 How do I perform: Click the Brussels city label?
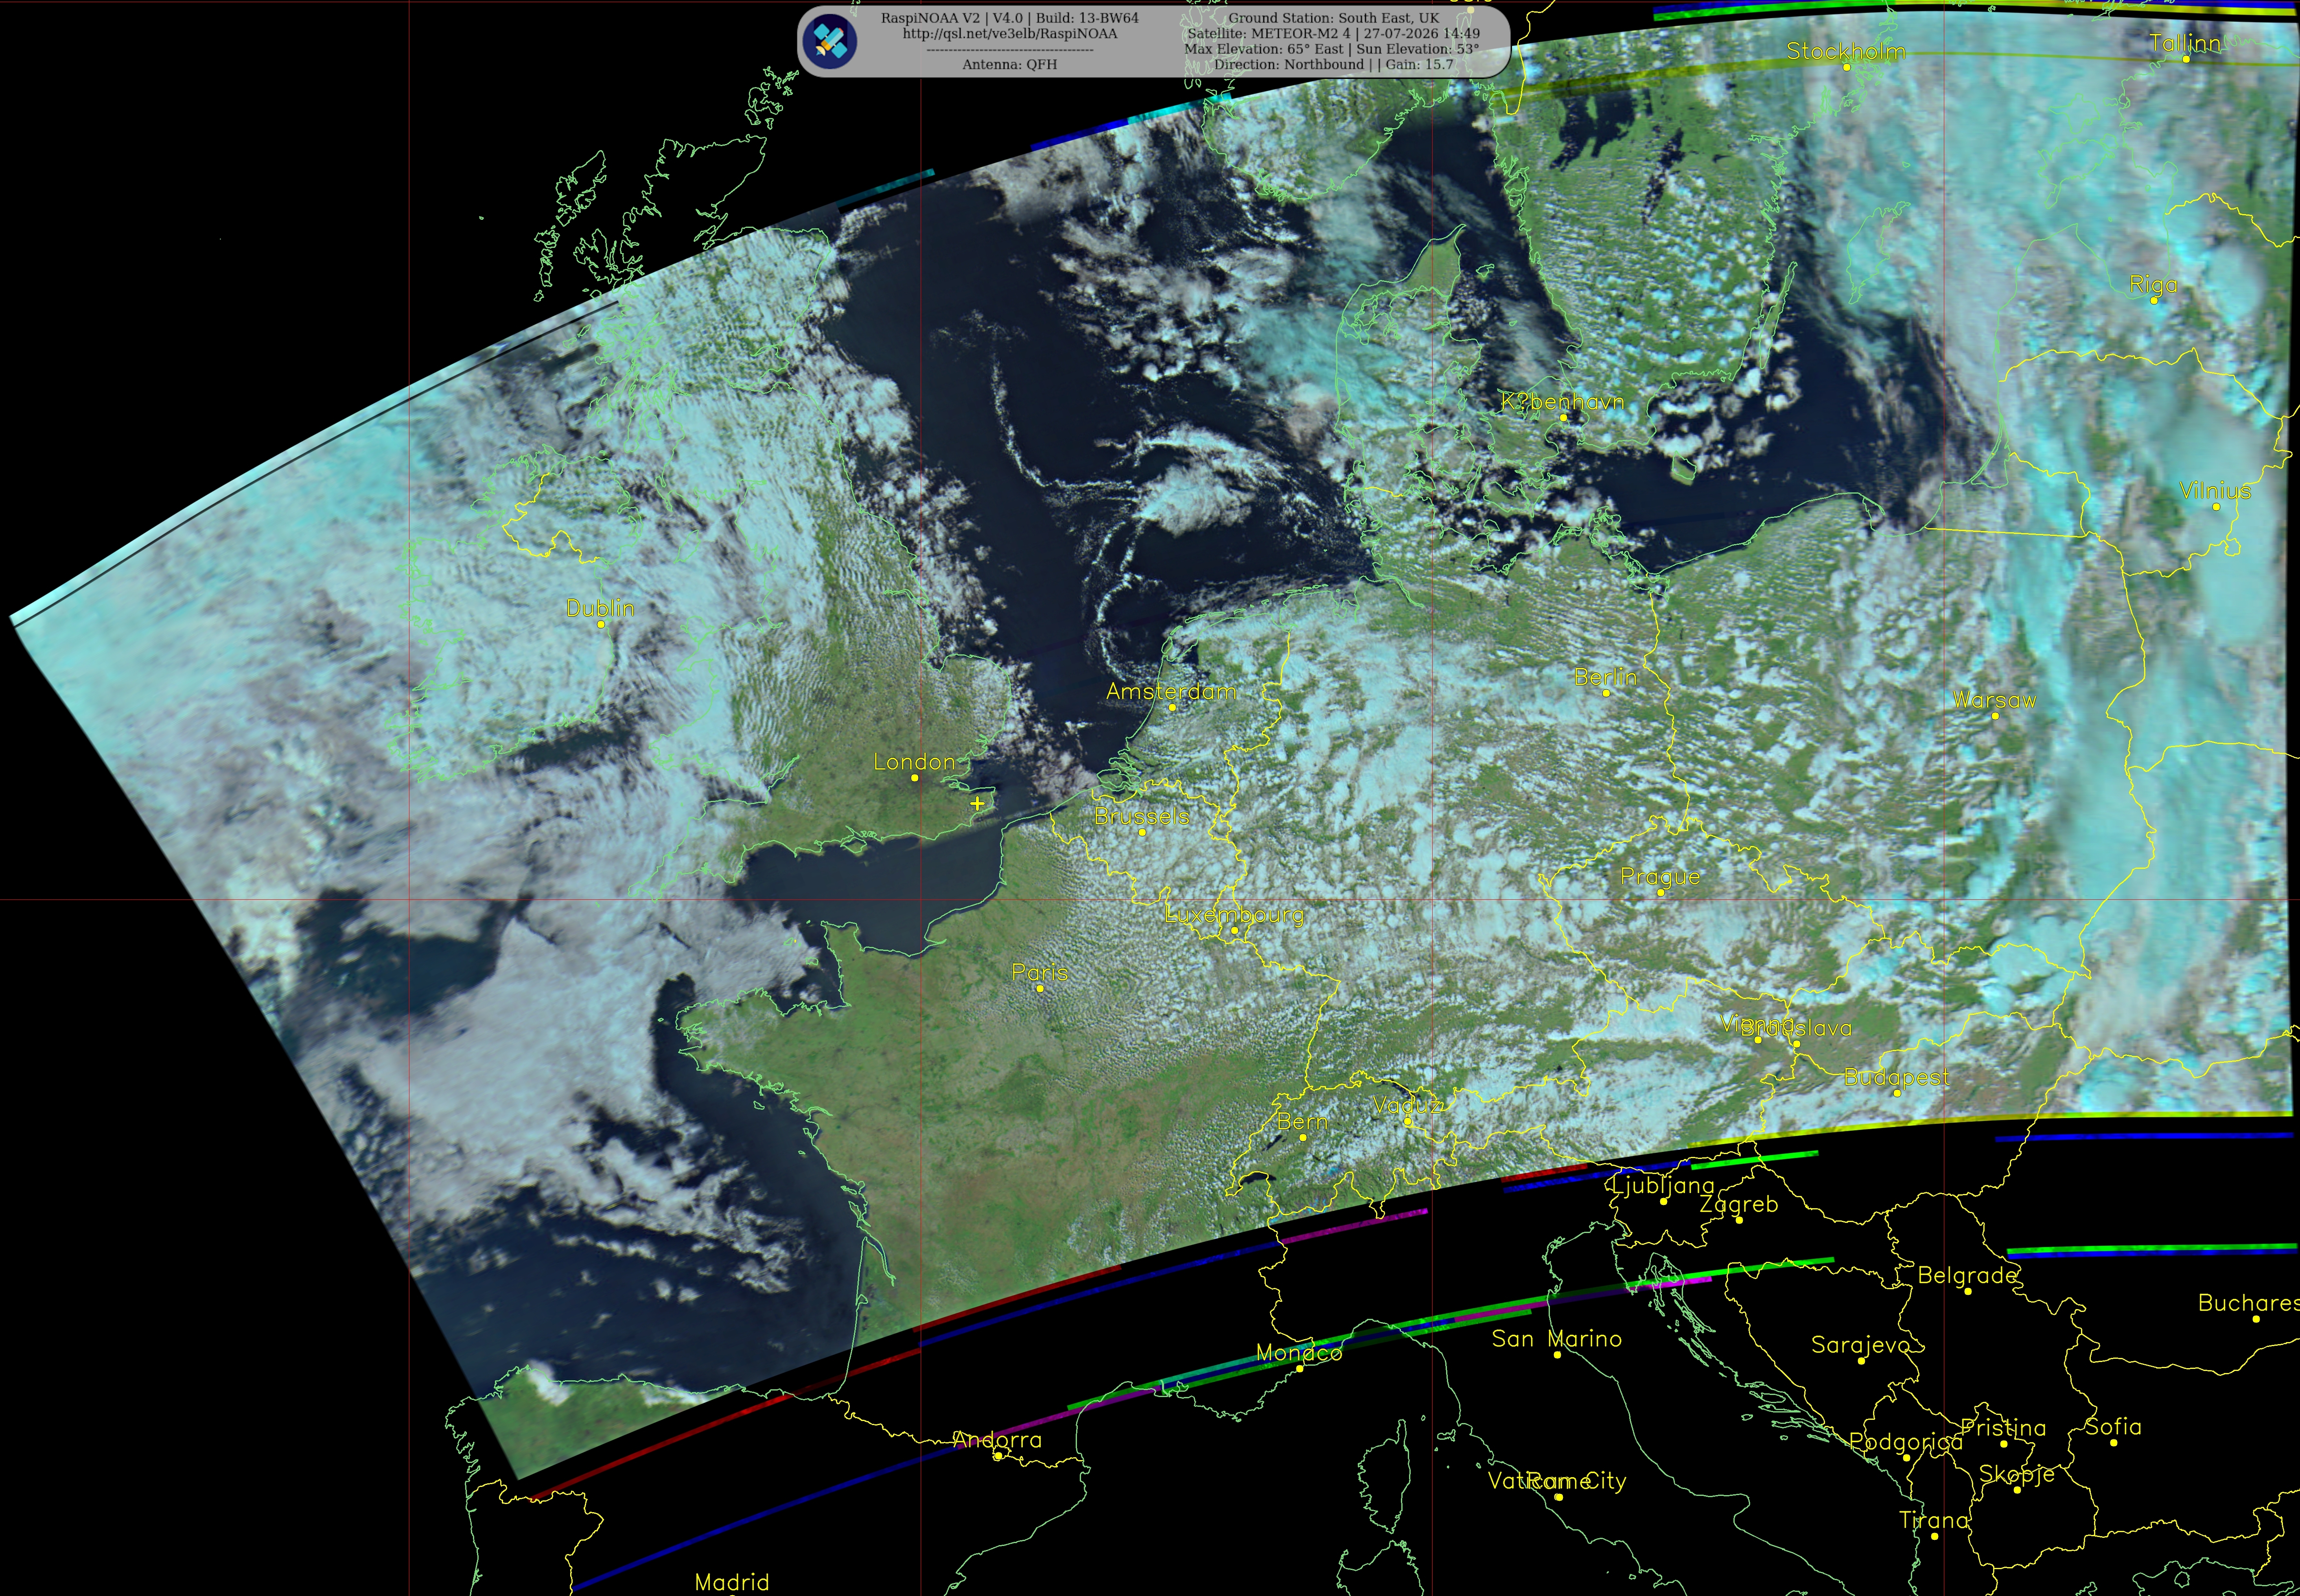coord(1142,817)
